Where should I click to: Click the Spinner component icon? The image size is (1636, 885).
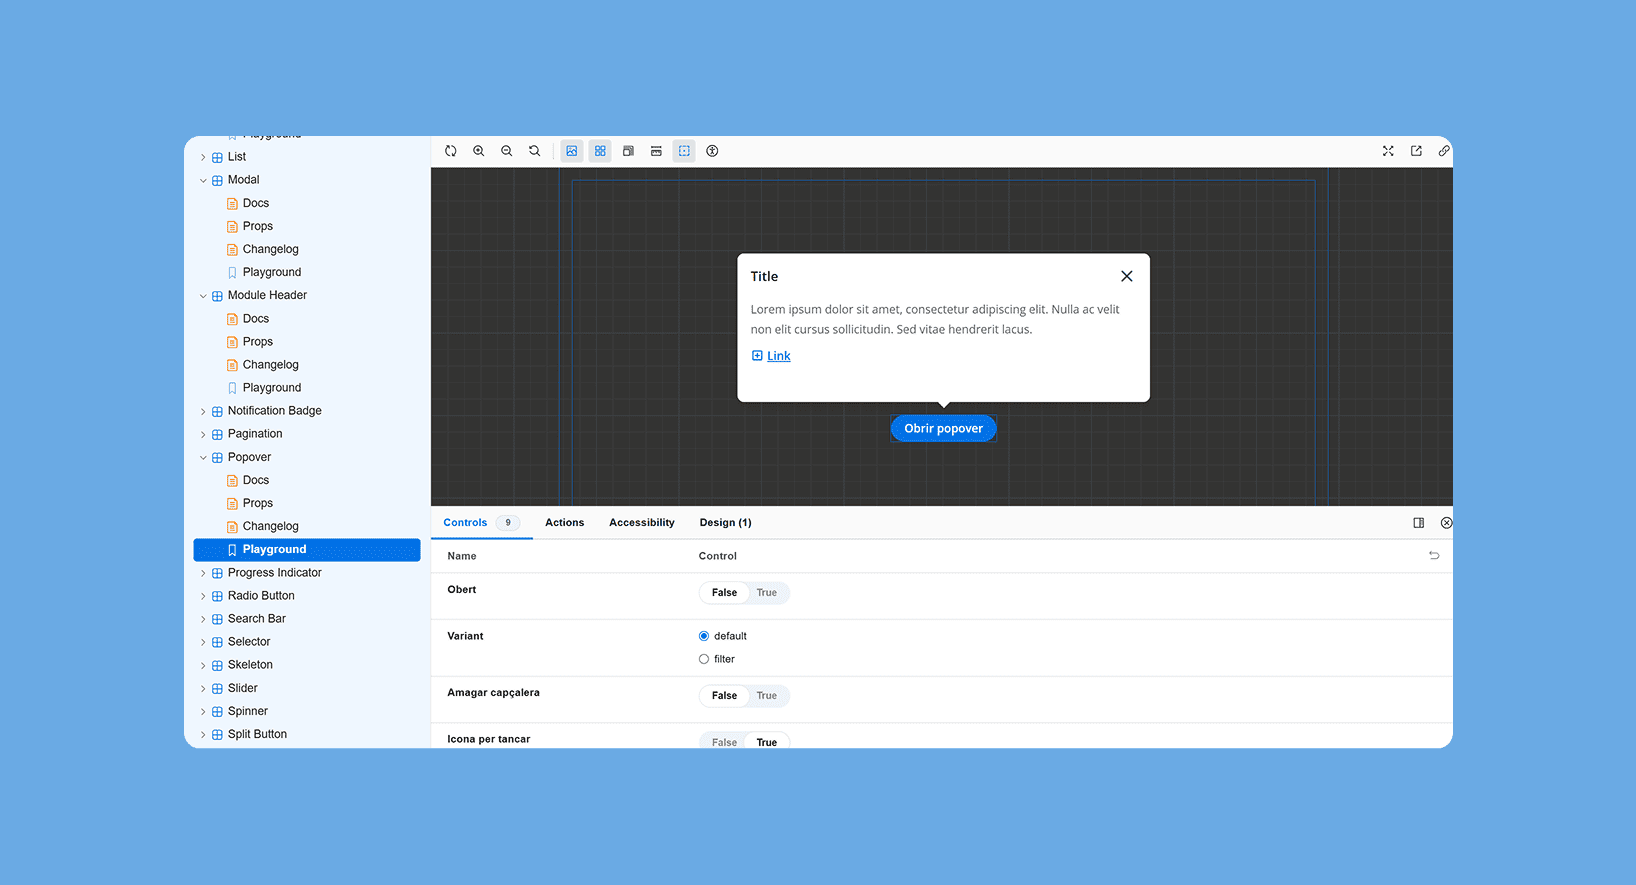pyautogui.click(x=217, y=712)
